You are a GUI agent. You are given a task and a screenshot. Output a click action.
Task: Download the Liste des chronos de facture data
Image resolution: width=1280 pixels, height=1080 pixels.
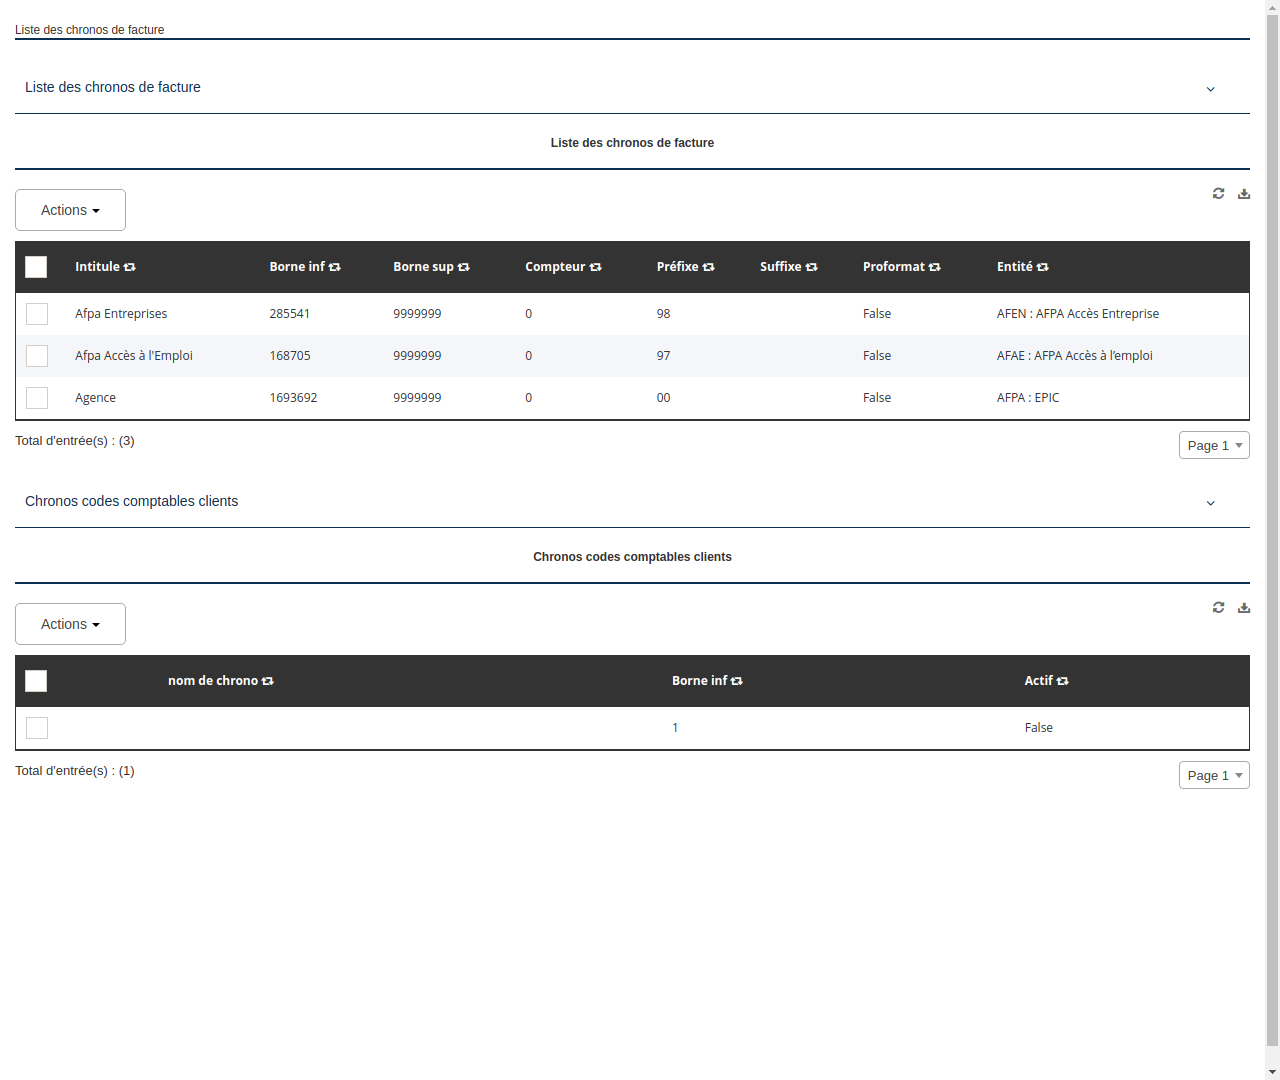[1244, 193]
